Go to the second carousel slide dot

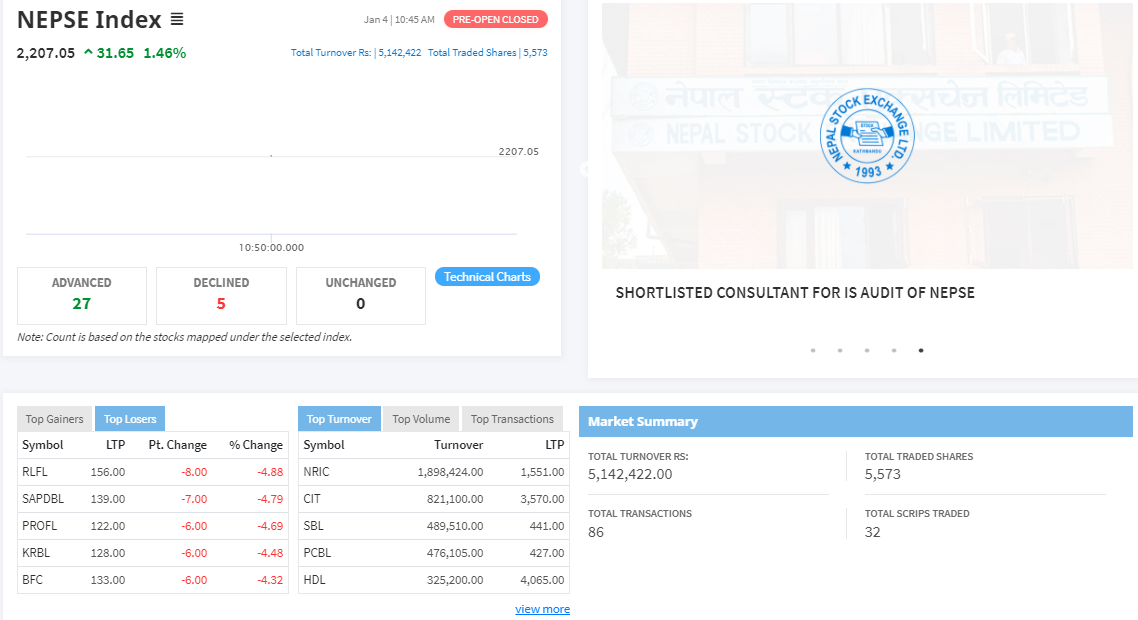point(840,351)
